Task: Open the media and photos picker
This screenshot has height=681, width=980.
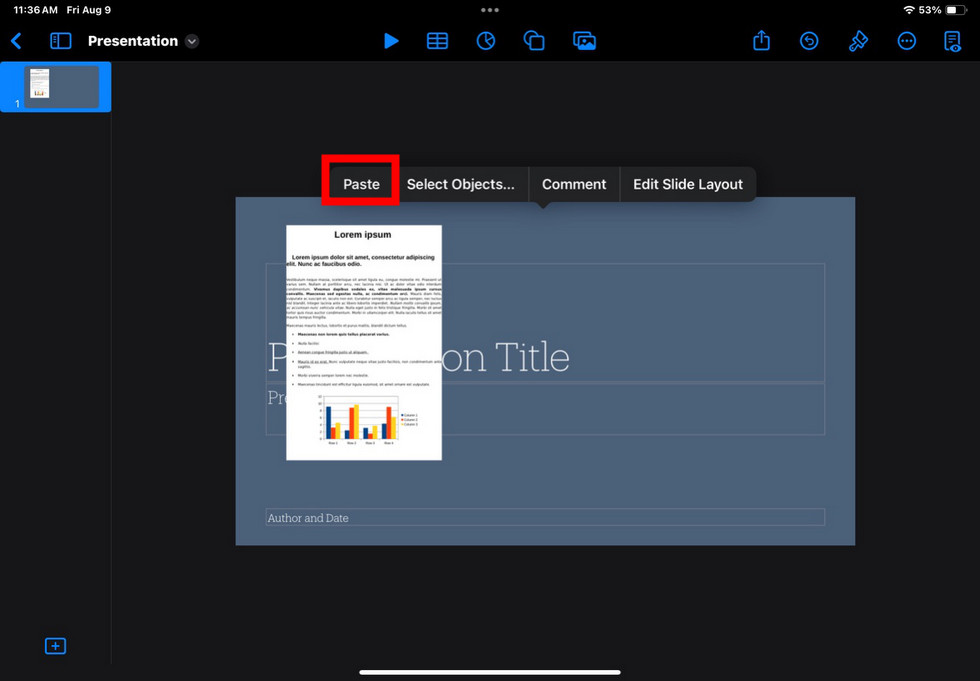Action: tap(585, 41)
